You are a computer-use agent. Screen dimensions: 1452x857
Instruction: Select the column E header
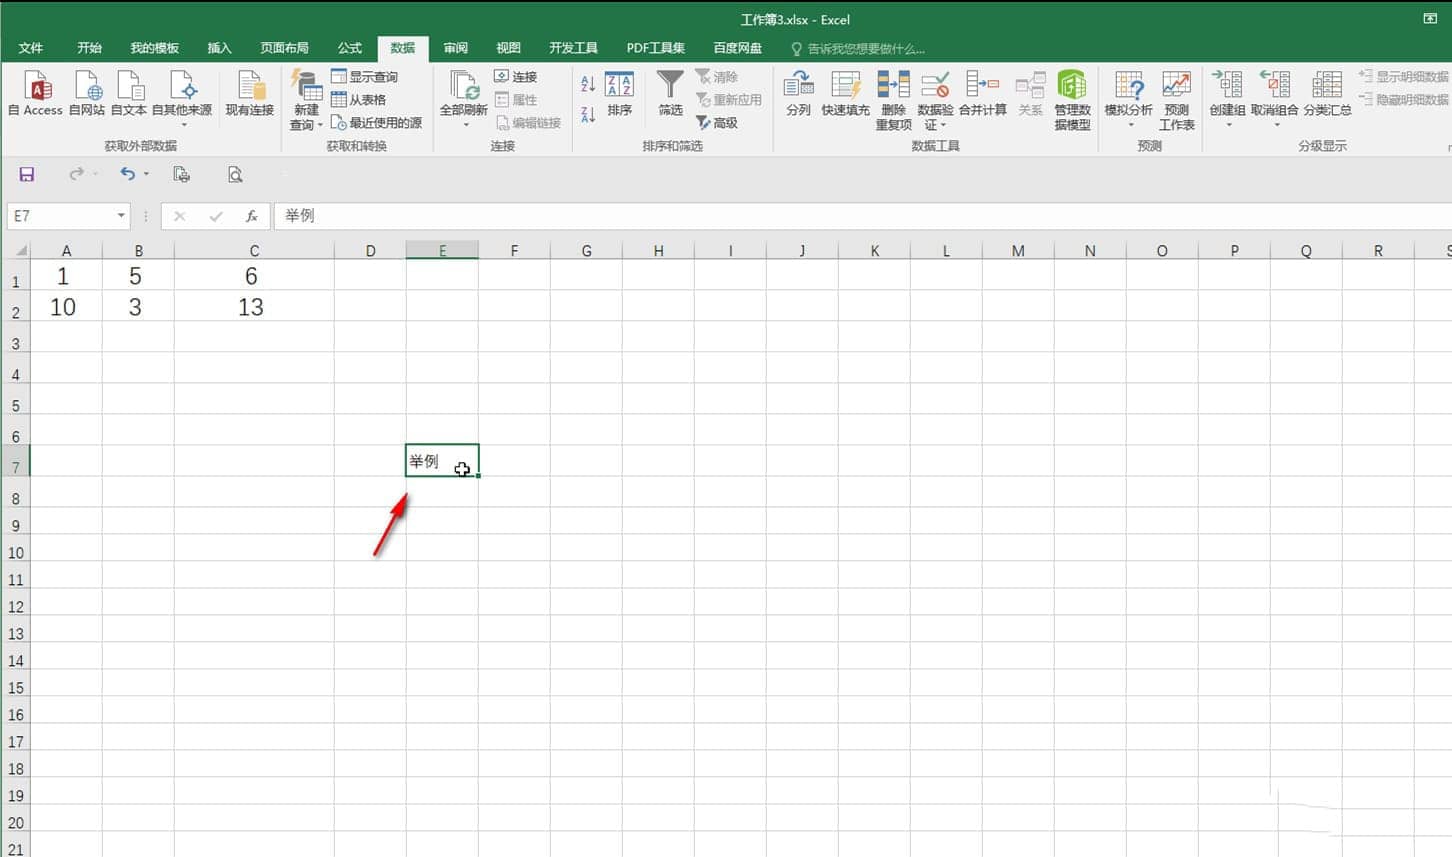(442, 250)
